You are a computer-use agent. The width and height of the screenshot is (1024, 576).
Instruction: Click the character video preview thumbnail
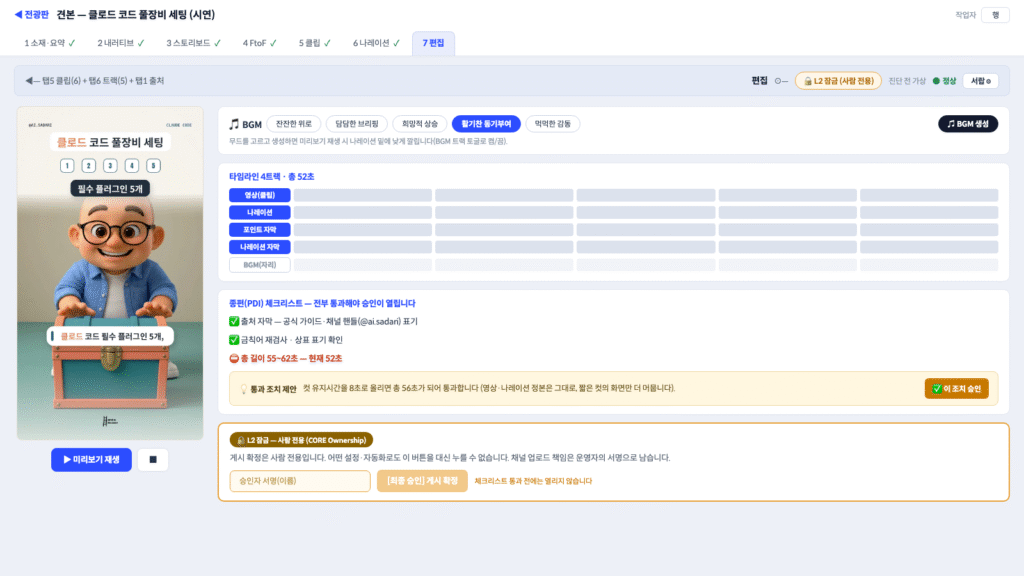click(110, 274)
